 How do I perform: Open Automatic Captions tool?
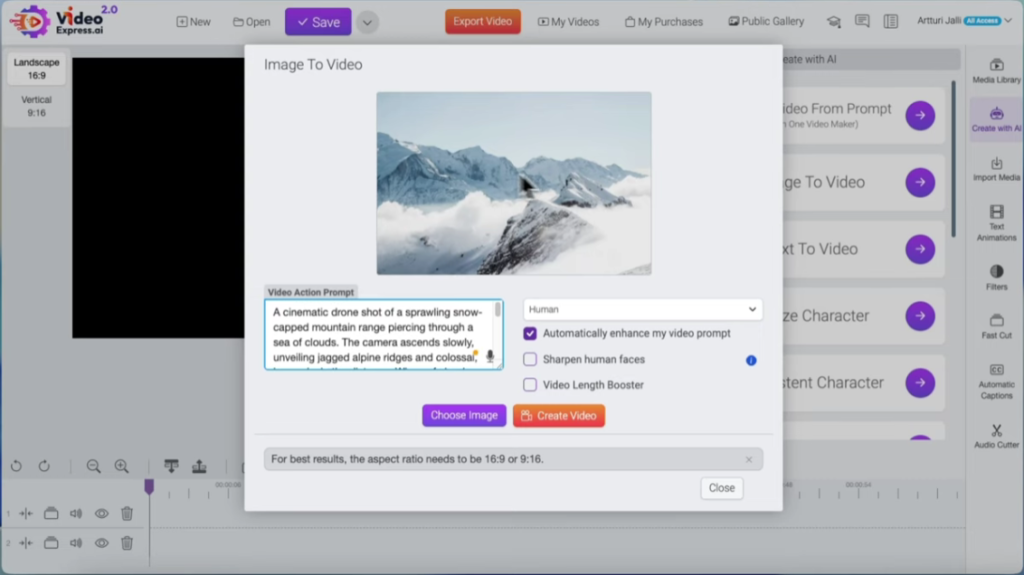[996, 382]
